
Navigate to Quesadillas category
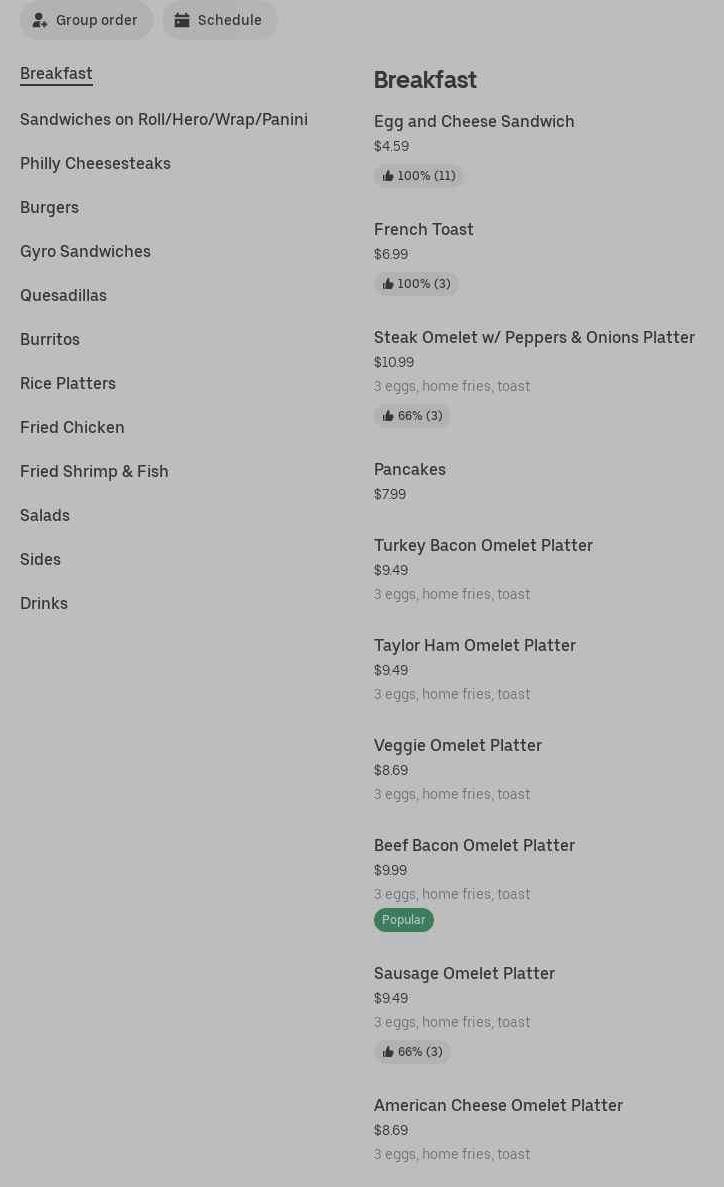(x=63, y=295)
